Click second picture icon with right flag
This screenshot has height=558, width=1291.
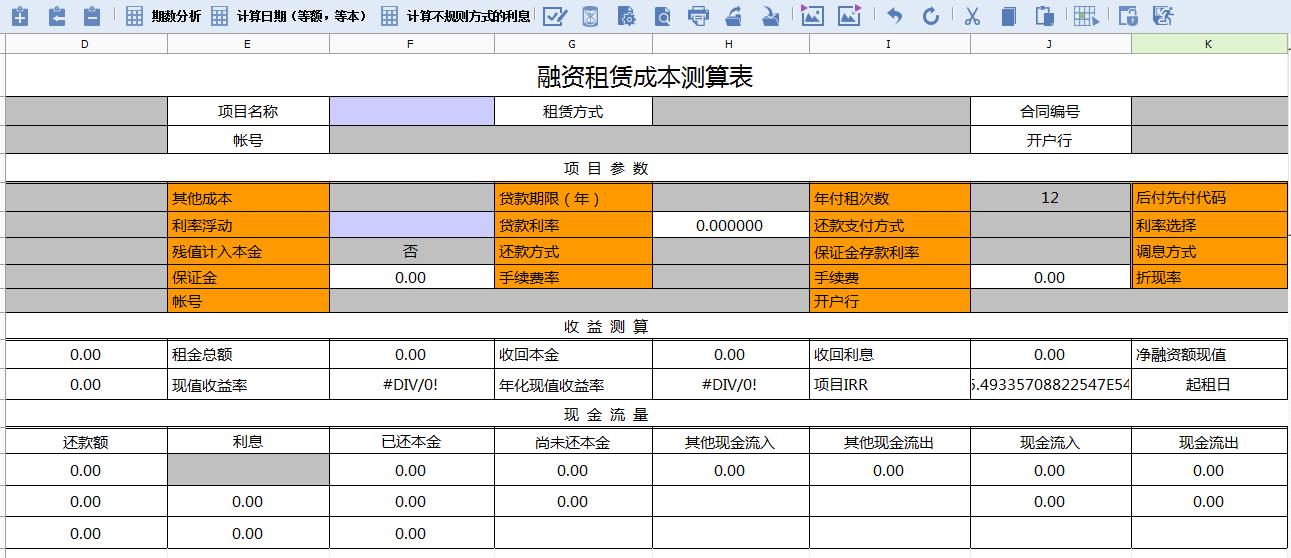pyautogui.click(x=850, y=16)
